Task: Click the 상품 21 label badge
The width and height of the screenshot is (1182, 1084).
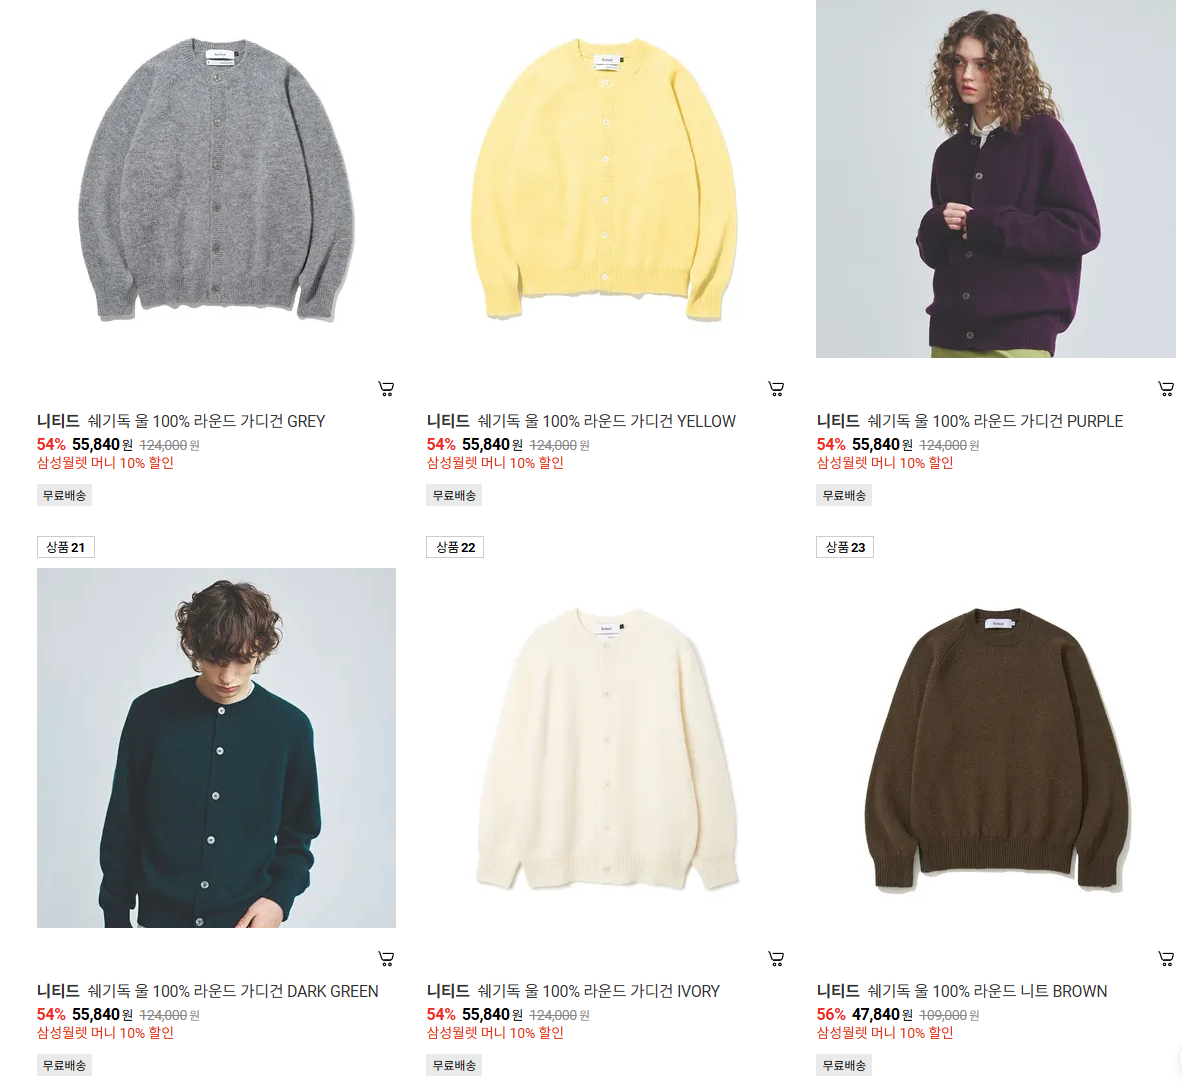Action: coord(66,547)
